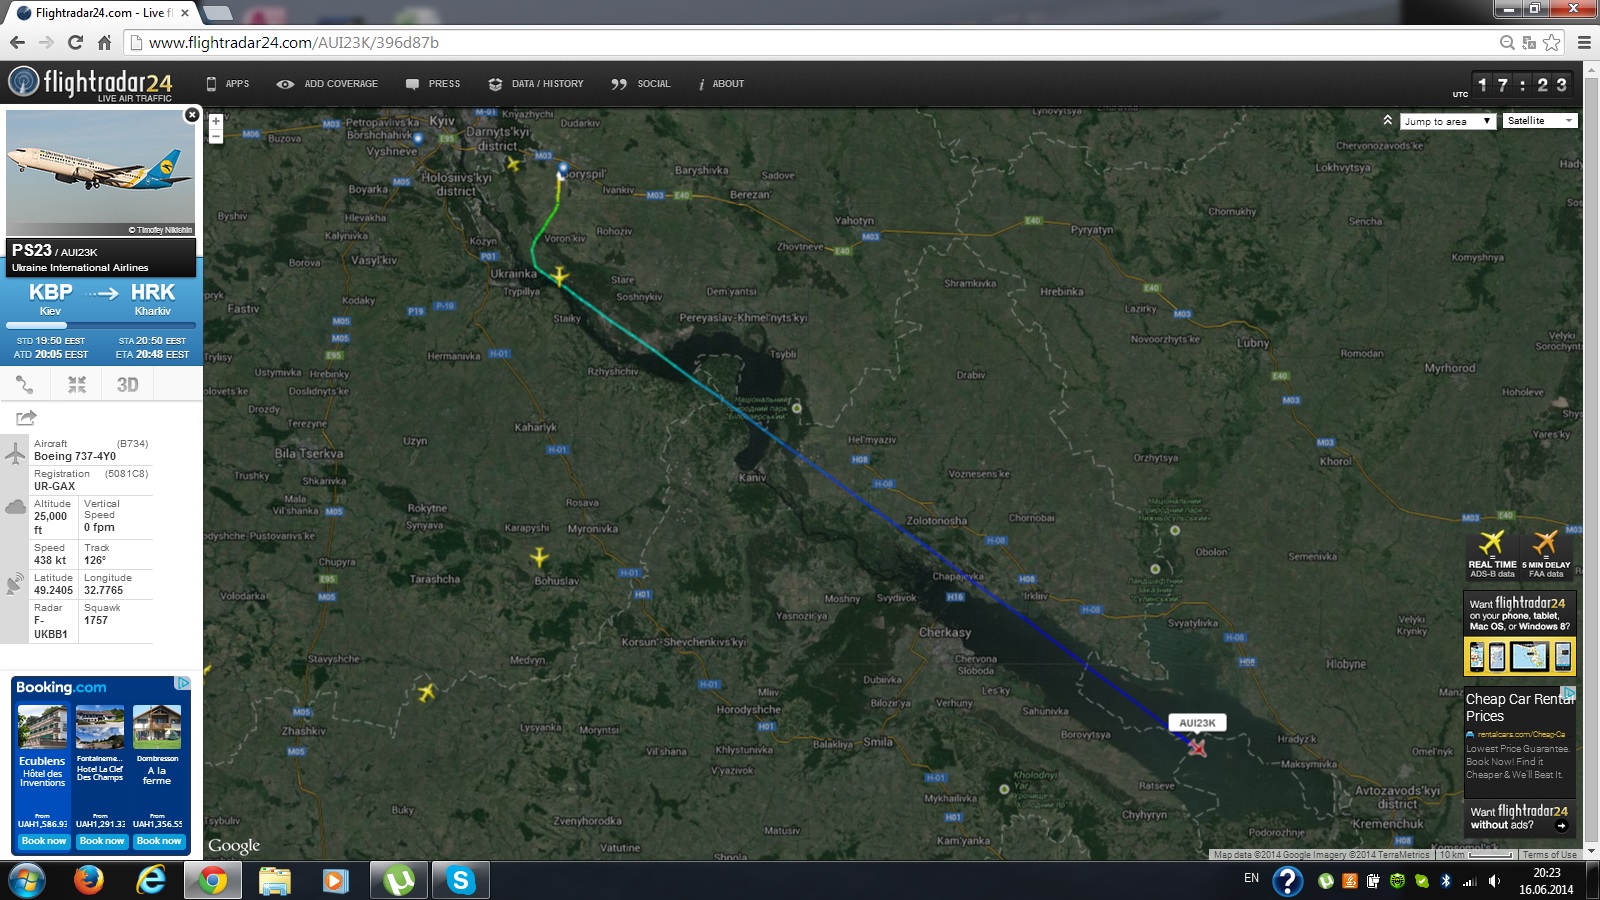This screenshot has height=900, width=1600.
Task: Zoom out the map with minus button
Action: 215,136
